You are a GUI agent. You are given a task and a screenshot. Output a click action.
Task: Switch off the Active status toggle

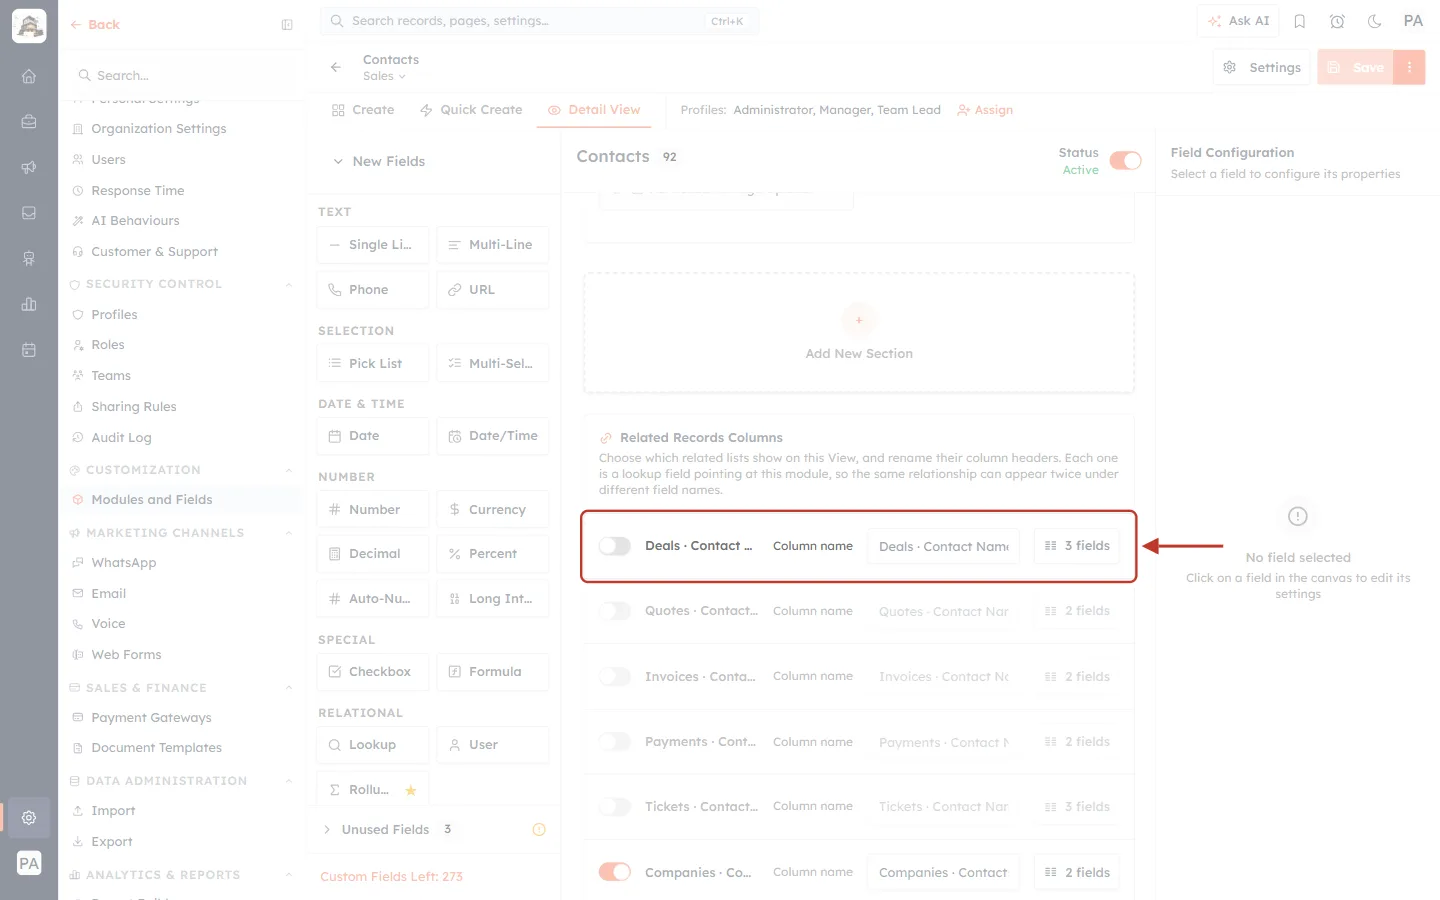1125,161
